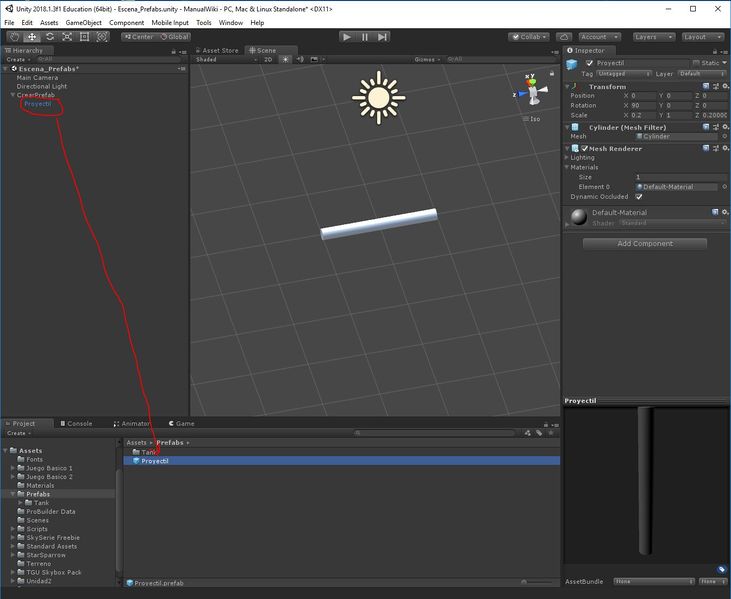Viewport: 731px width, 599px height.
Task: Toggle pivot Center mode button
Action: [138, 37]
